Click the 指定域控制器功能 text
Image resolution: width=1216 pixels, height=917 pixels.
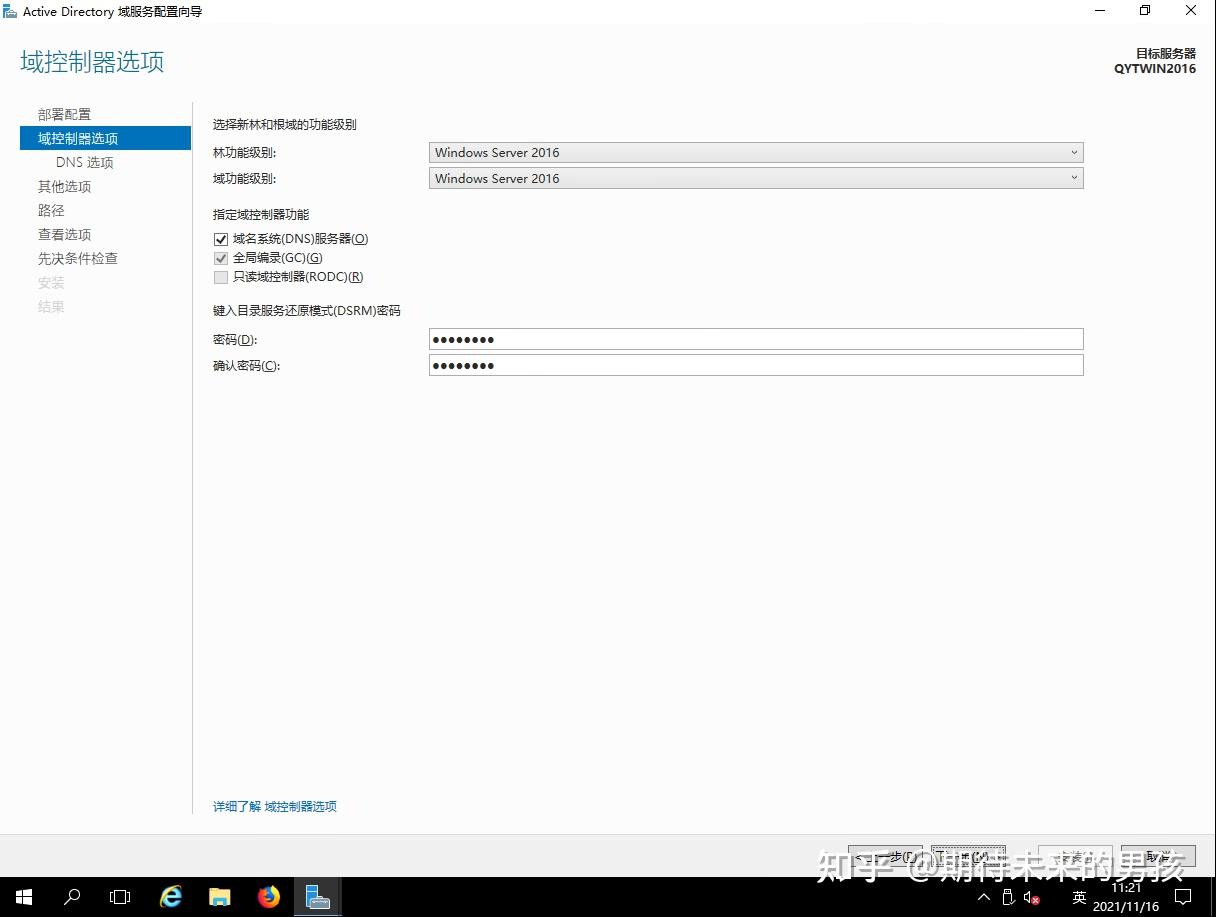click(261, 215)
